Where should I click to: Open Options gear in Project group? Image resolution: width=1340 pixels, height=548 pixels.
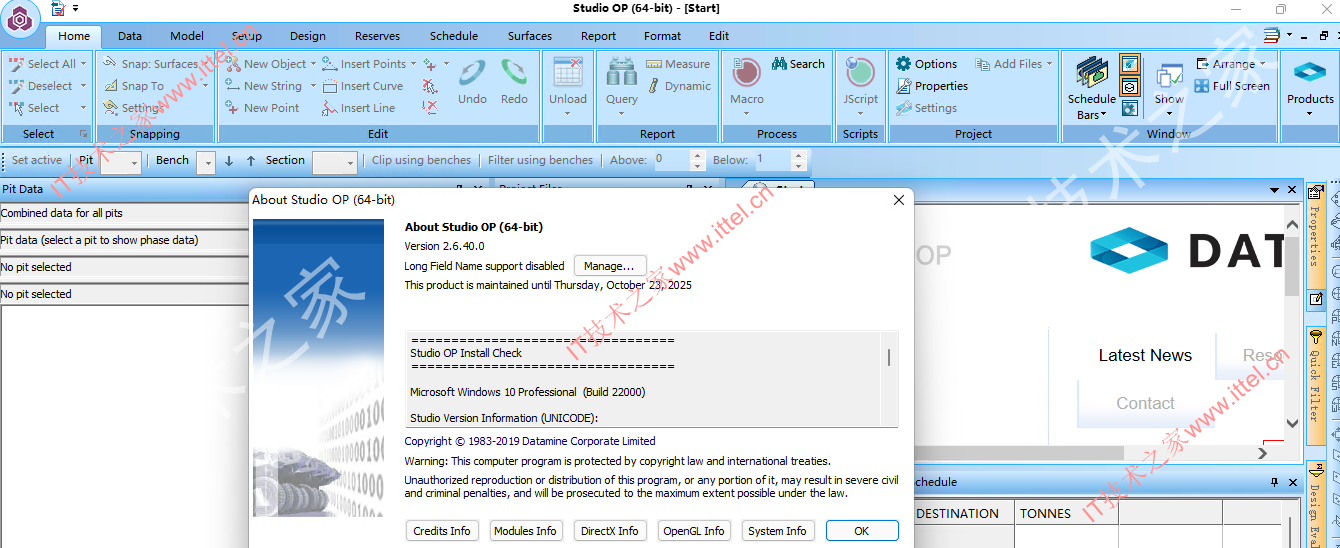point(927,64)
